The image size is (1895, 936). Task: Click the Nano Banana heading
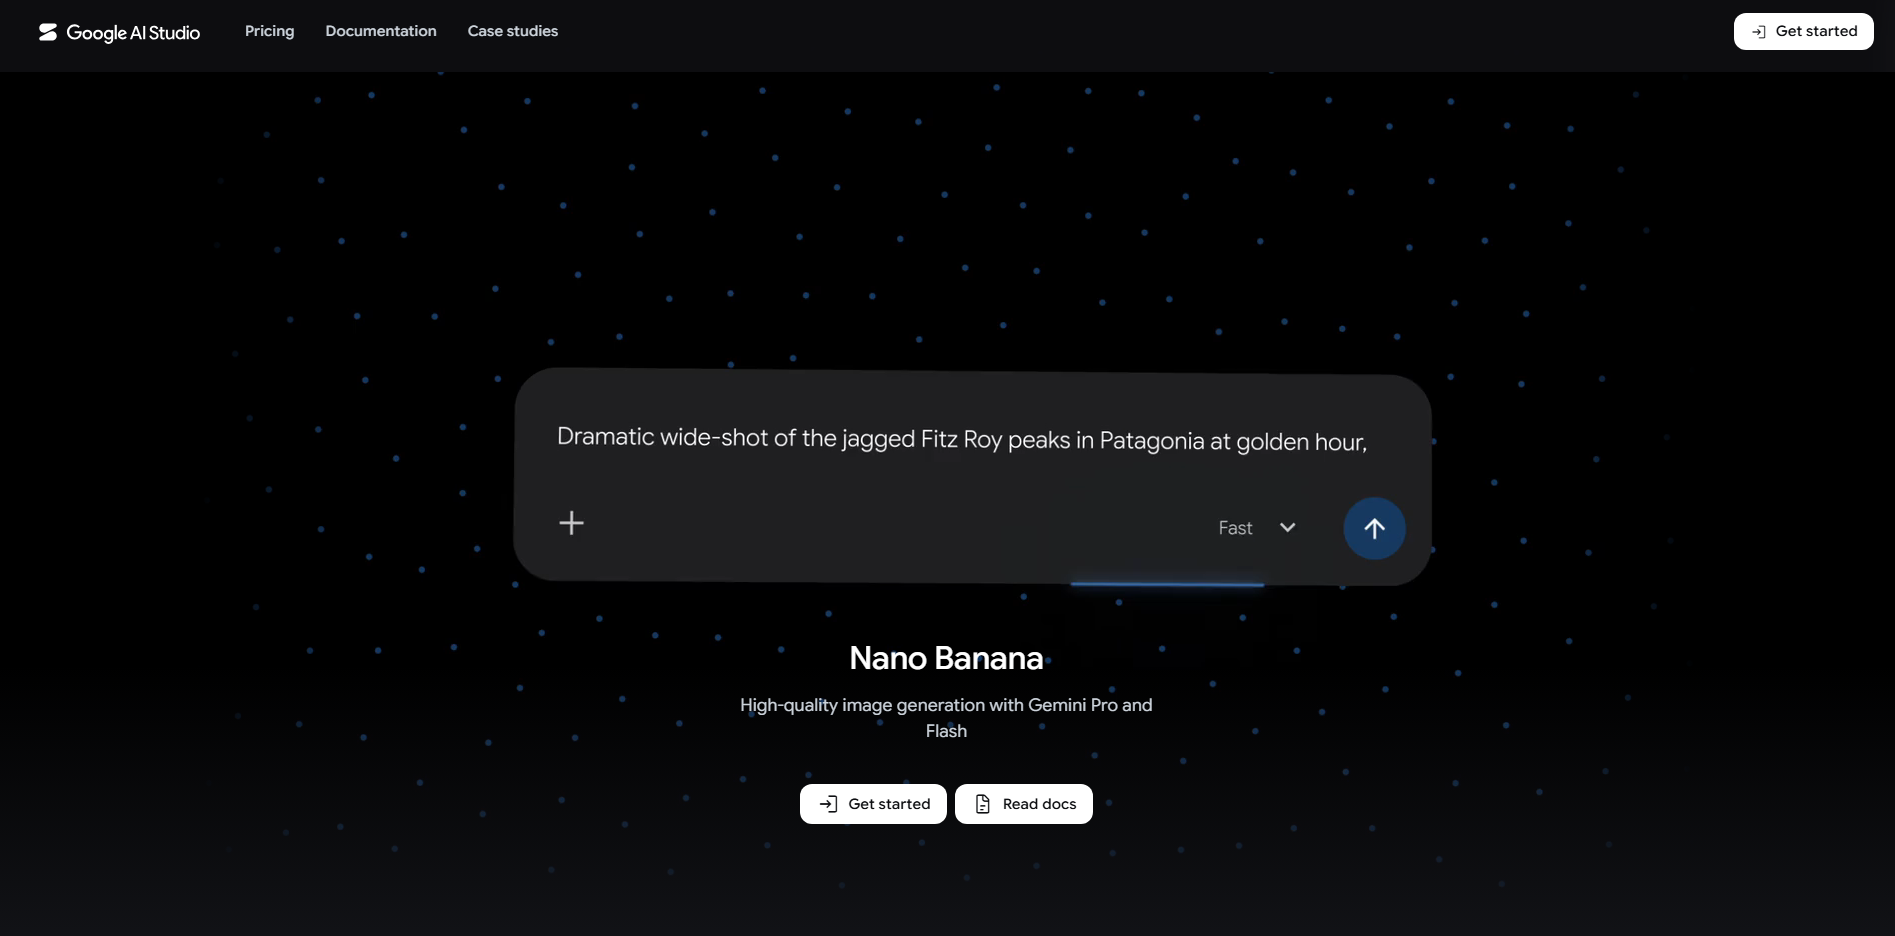point(946,658)
